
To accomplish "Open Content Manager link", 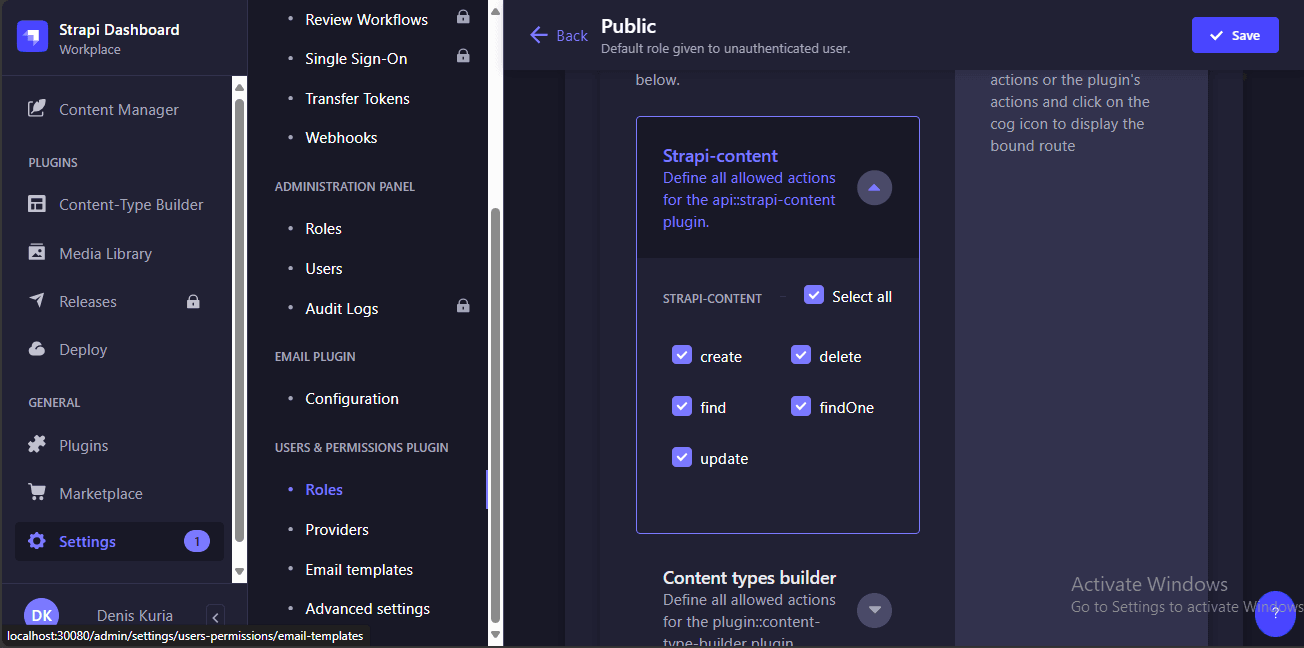I will point(119,109).
